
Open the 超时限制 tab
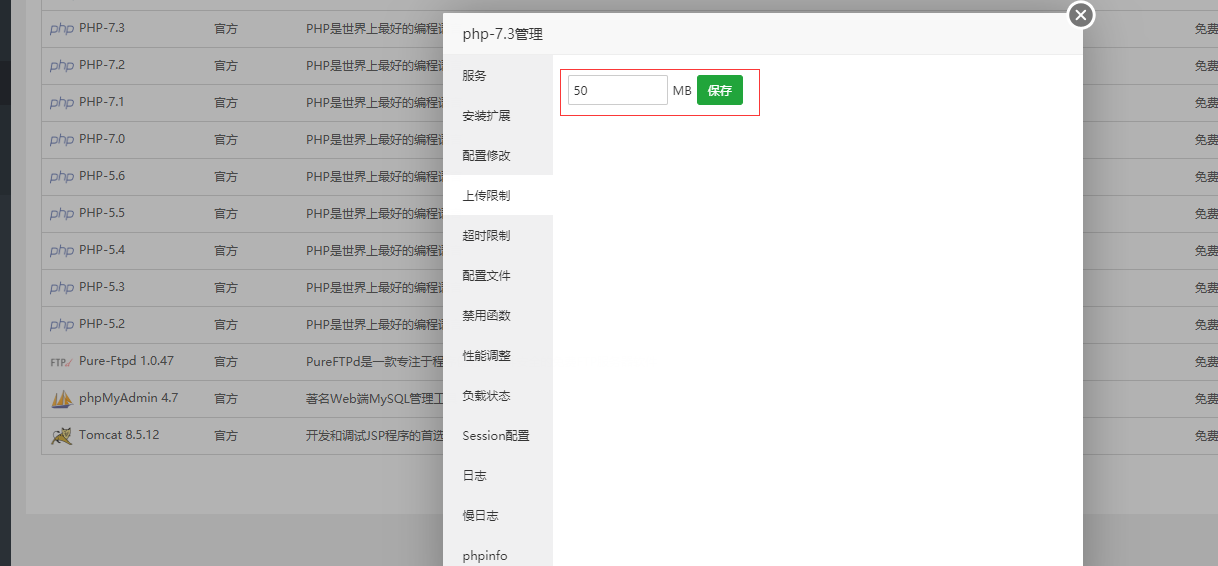click(x=498, y=236)
